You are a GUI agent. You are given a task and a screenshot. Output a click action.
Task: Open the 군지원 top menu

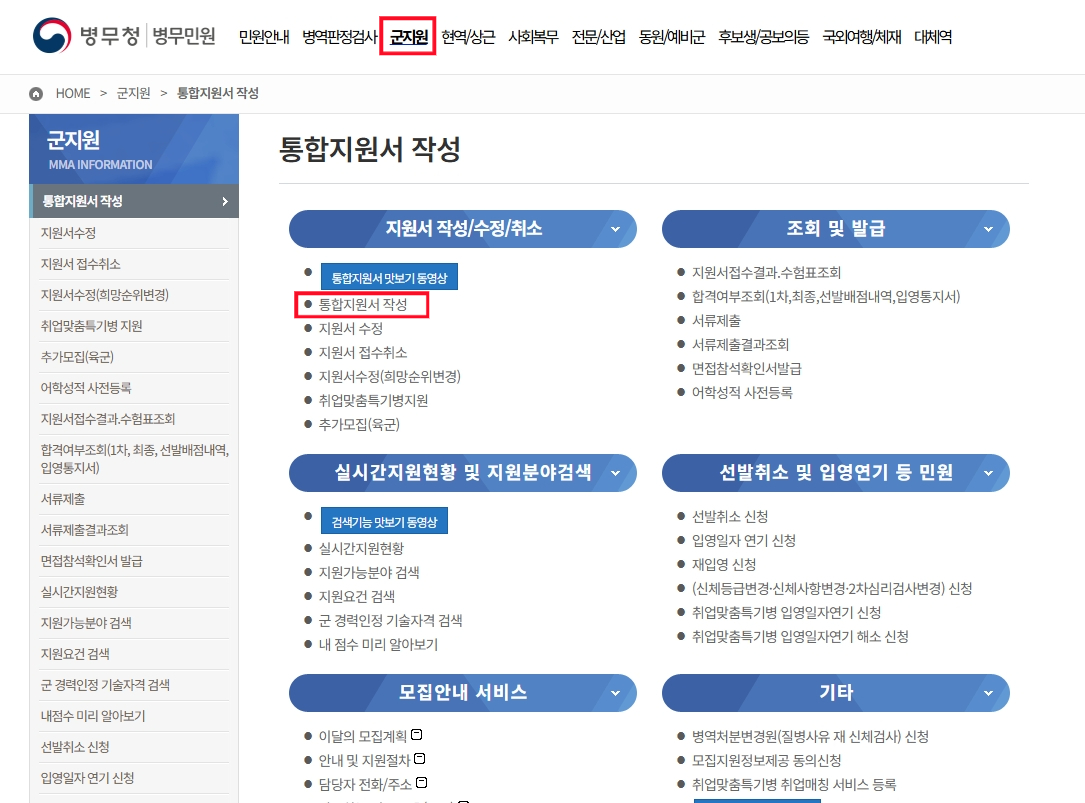tap(408, 37)
